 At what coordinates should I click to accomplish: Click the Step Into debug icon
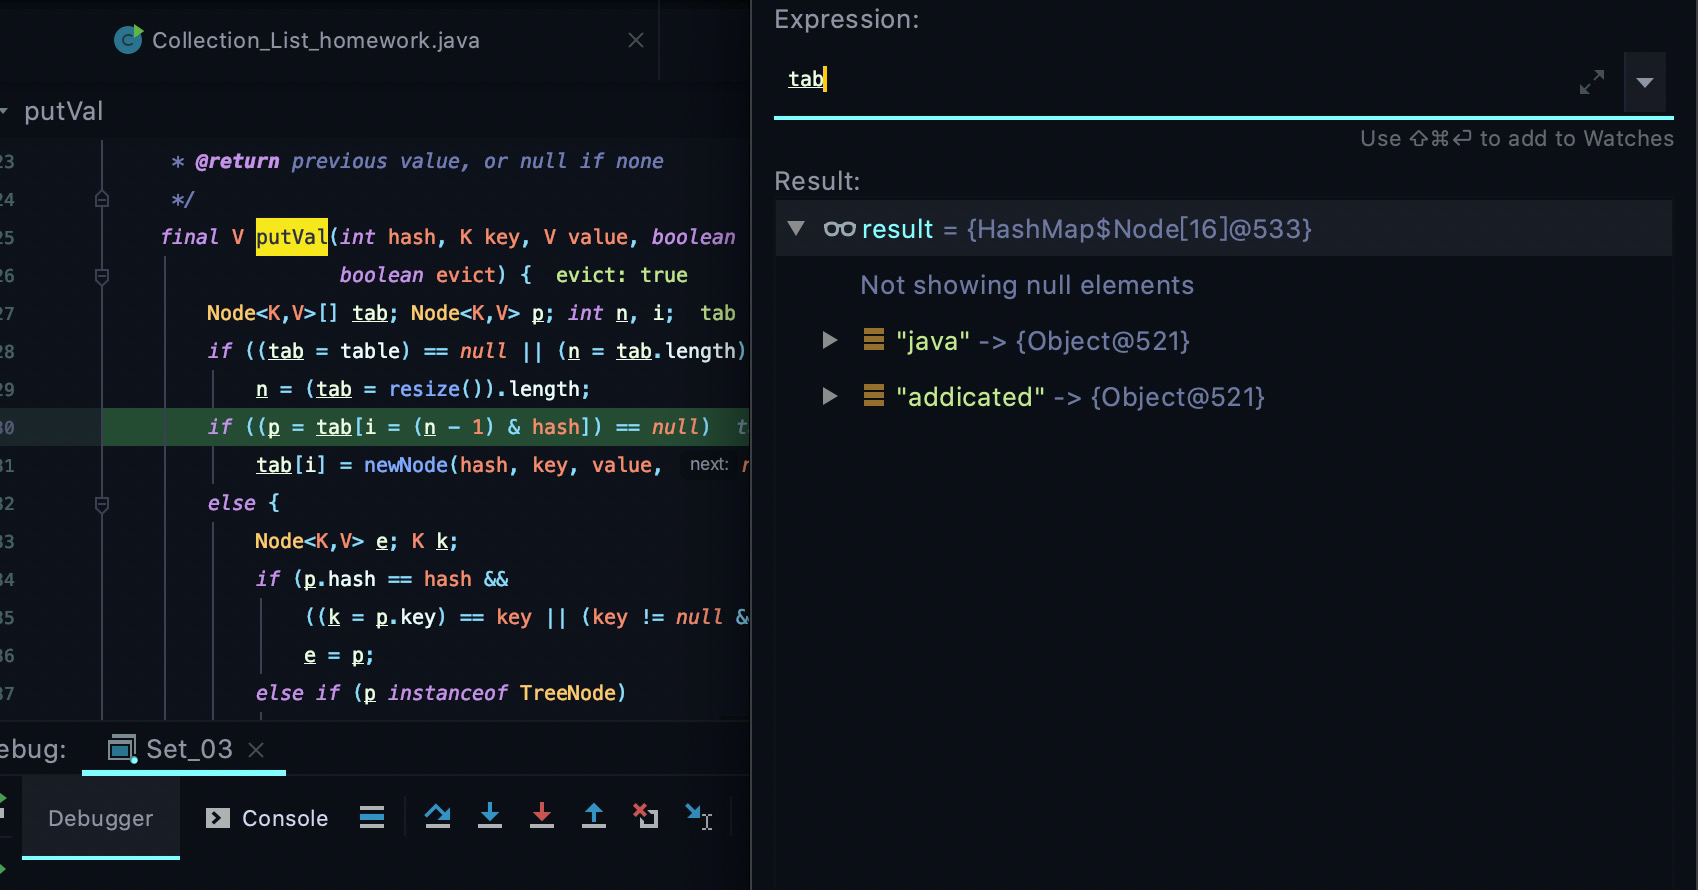click(490, 816)
